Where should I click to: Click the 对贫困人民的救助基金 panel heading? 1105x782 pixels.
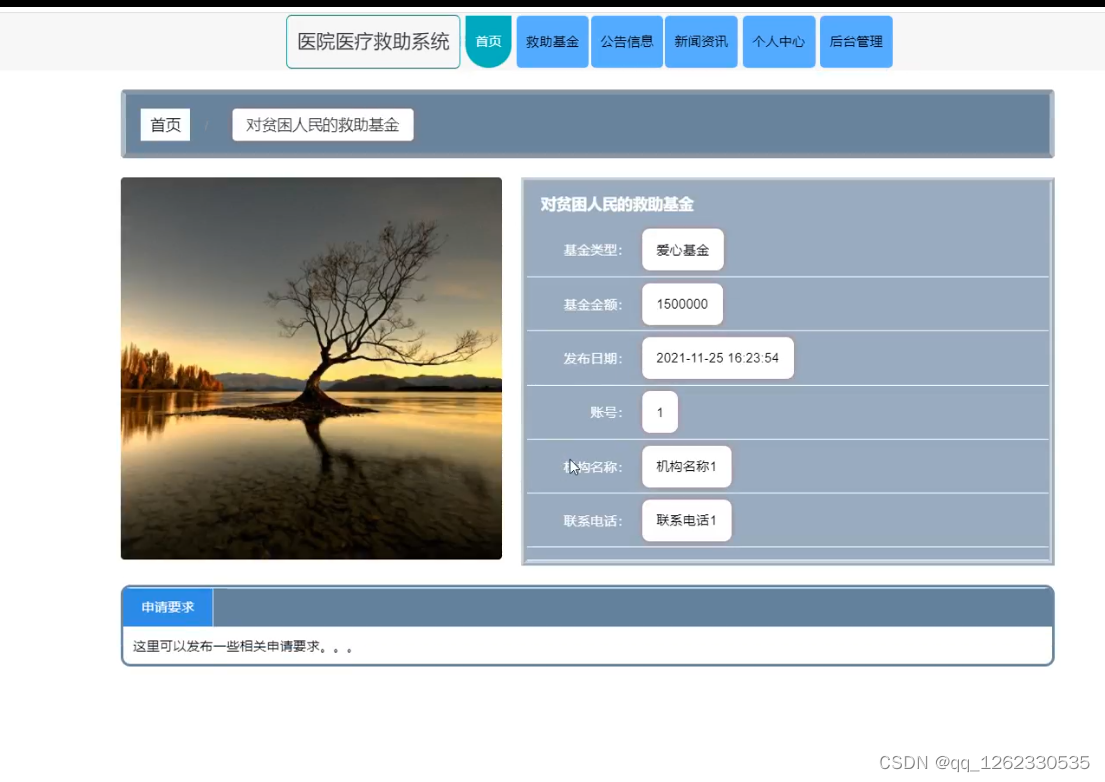[x=617, y=204]
